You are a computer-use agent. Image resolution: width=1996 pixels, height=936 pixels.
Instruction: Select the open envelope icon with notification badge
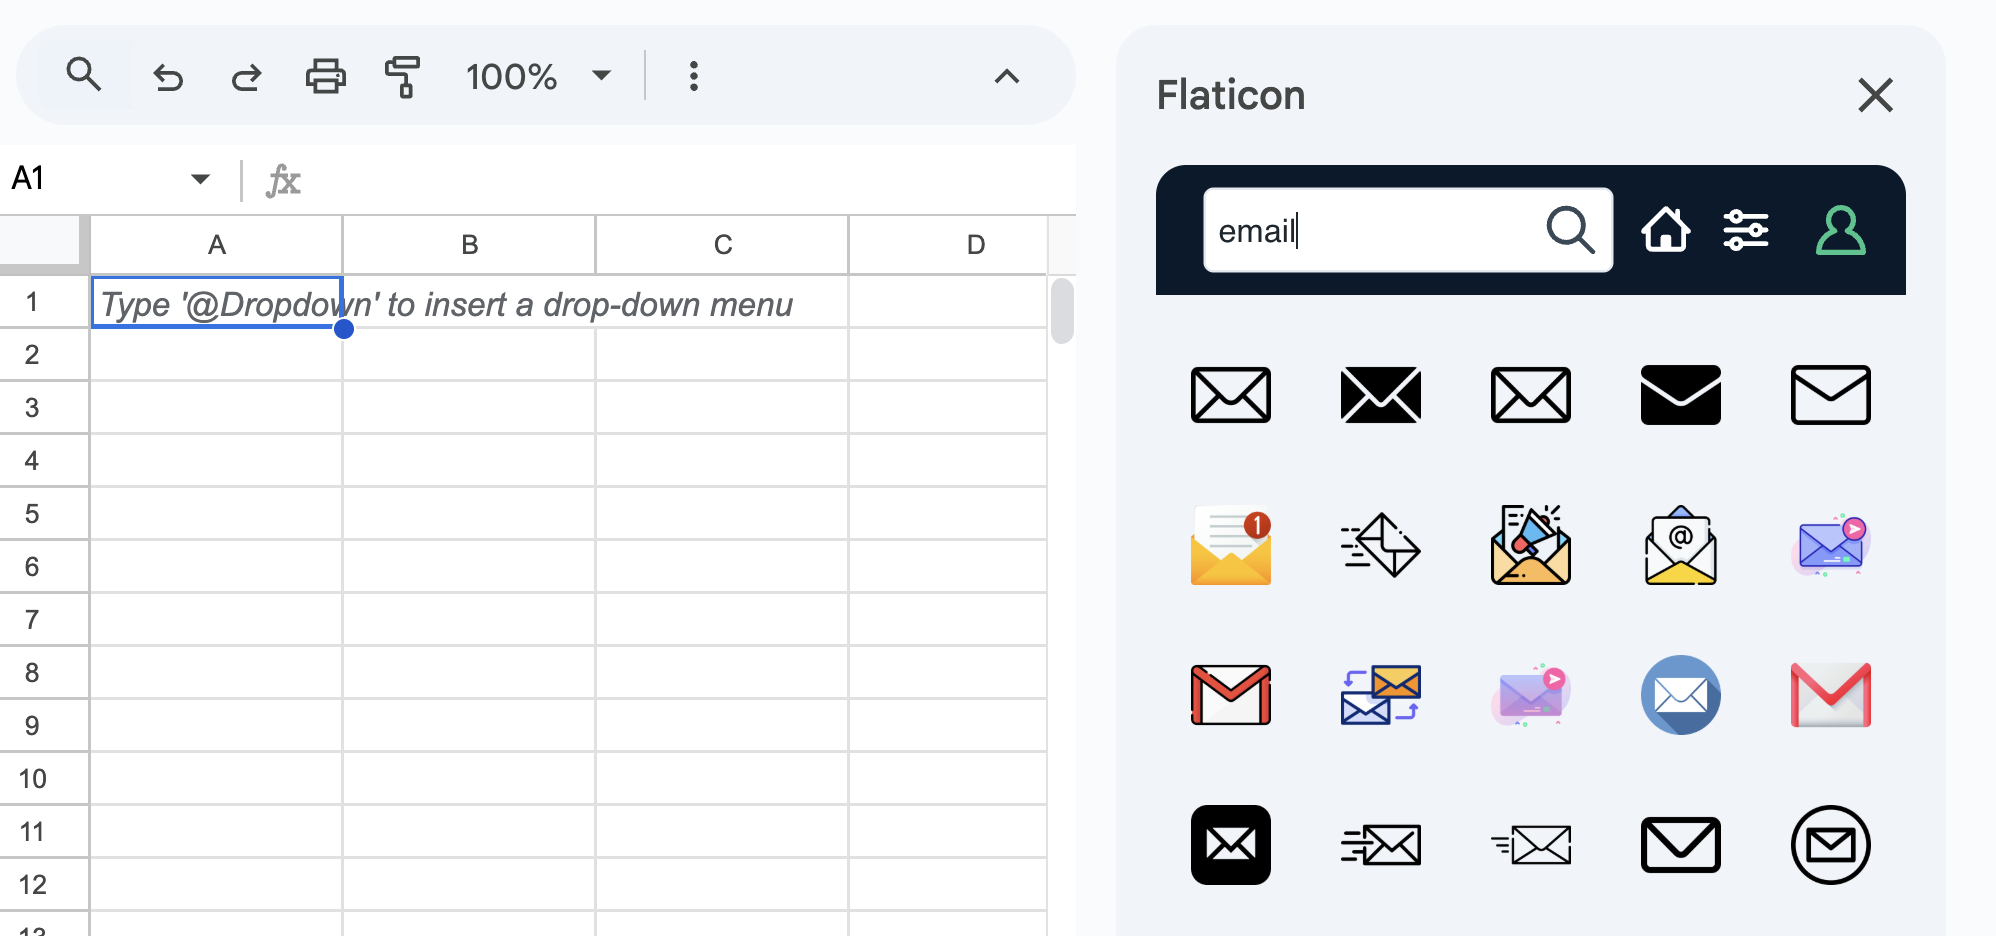(x=1230, y=545)
